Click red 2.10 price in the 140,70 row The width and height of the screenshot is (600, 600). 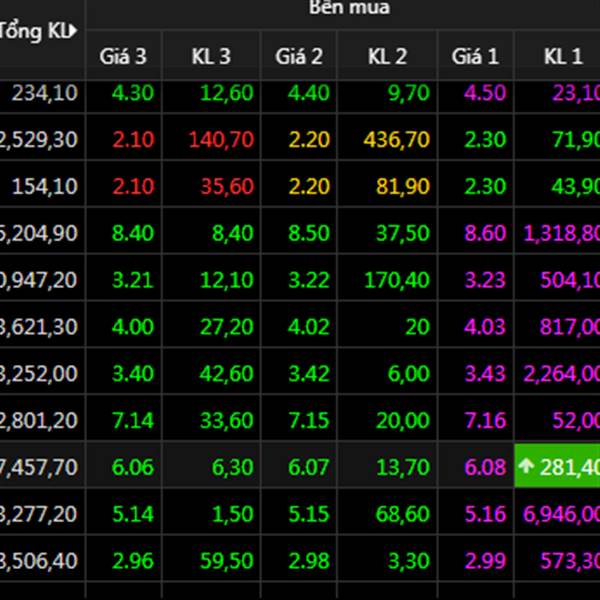point(134,139)
